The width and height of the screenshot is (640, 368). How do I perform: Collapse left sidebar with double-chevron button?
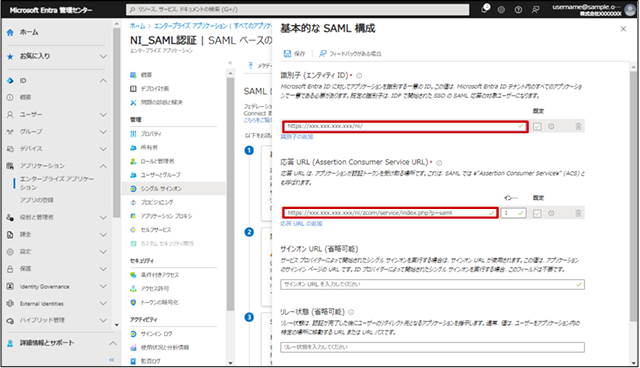pos(111,359)
